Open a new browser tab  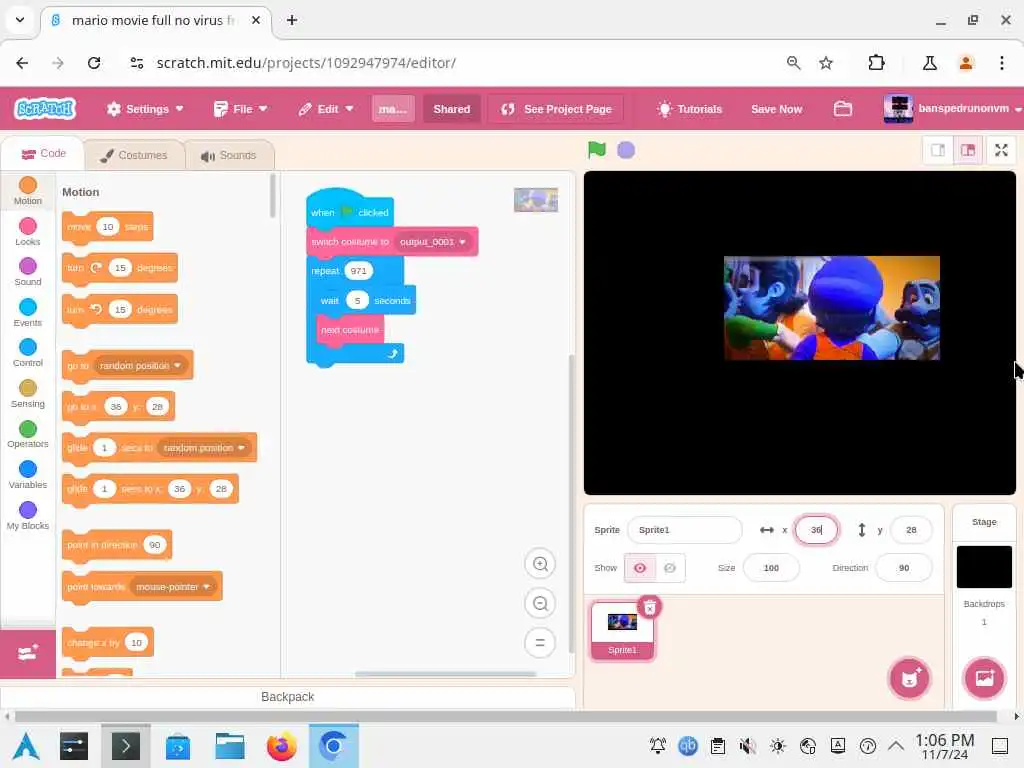292,20
